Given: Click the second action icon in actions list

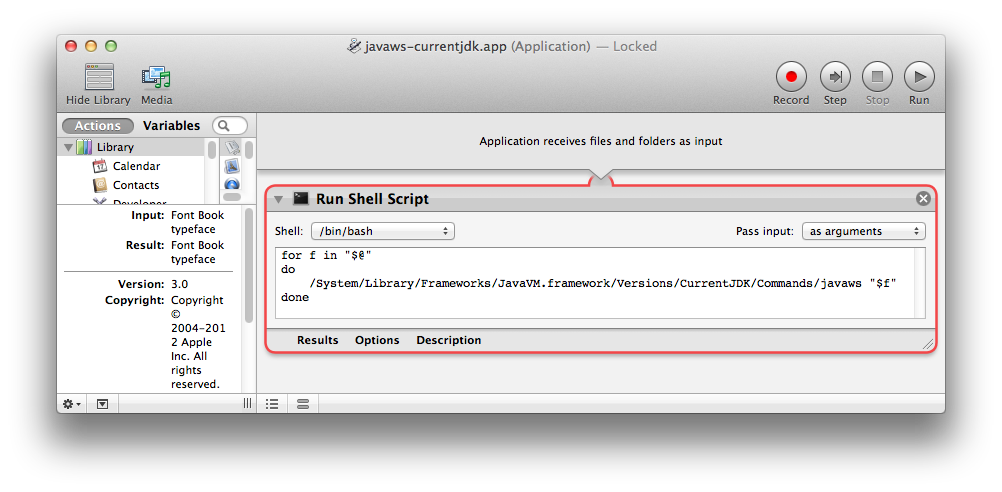Looking at the screenshot, I should 231,167.
